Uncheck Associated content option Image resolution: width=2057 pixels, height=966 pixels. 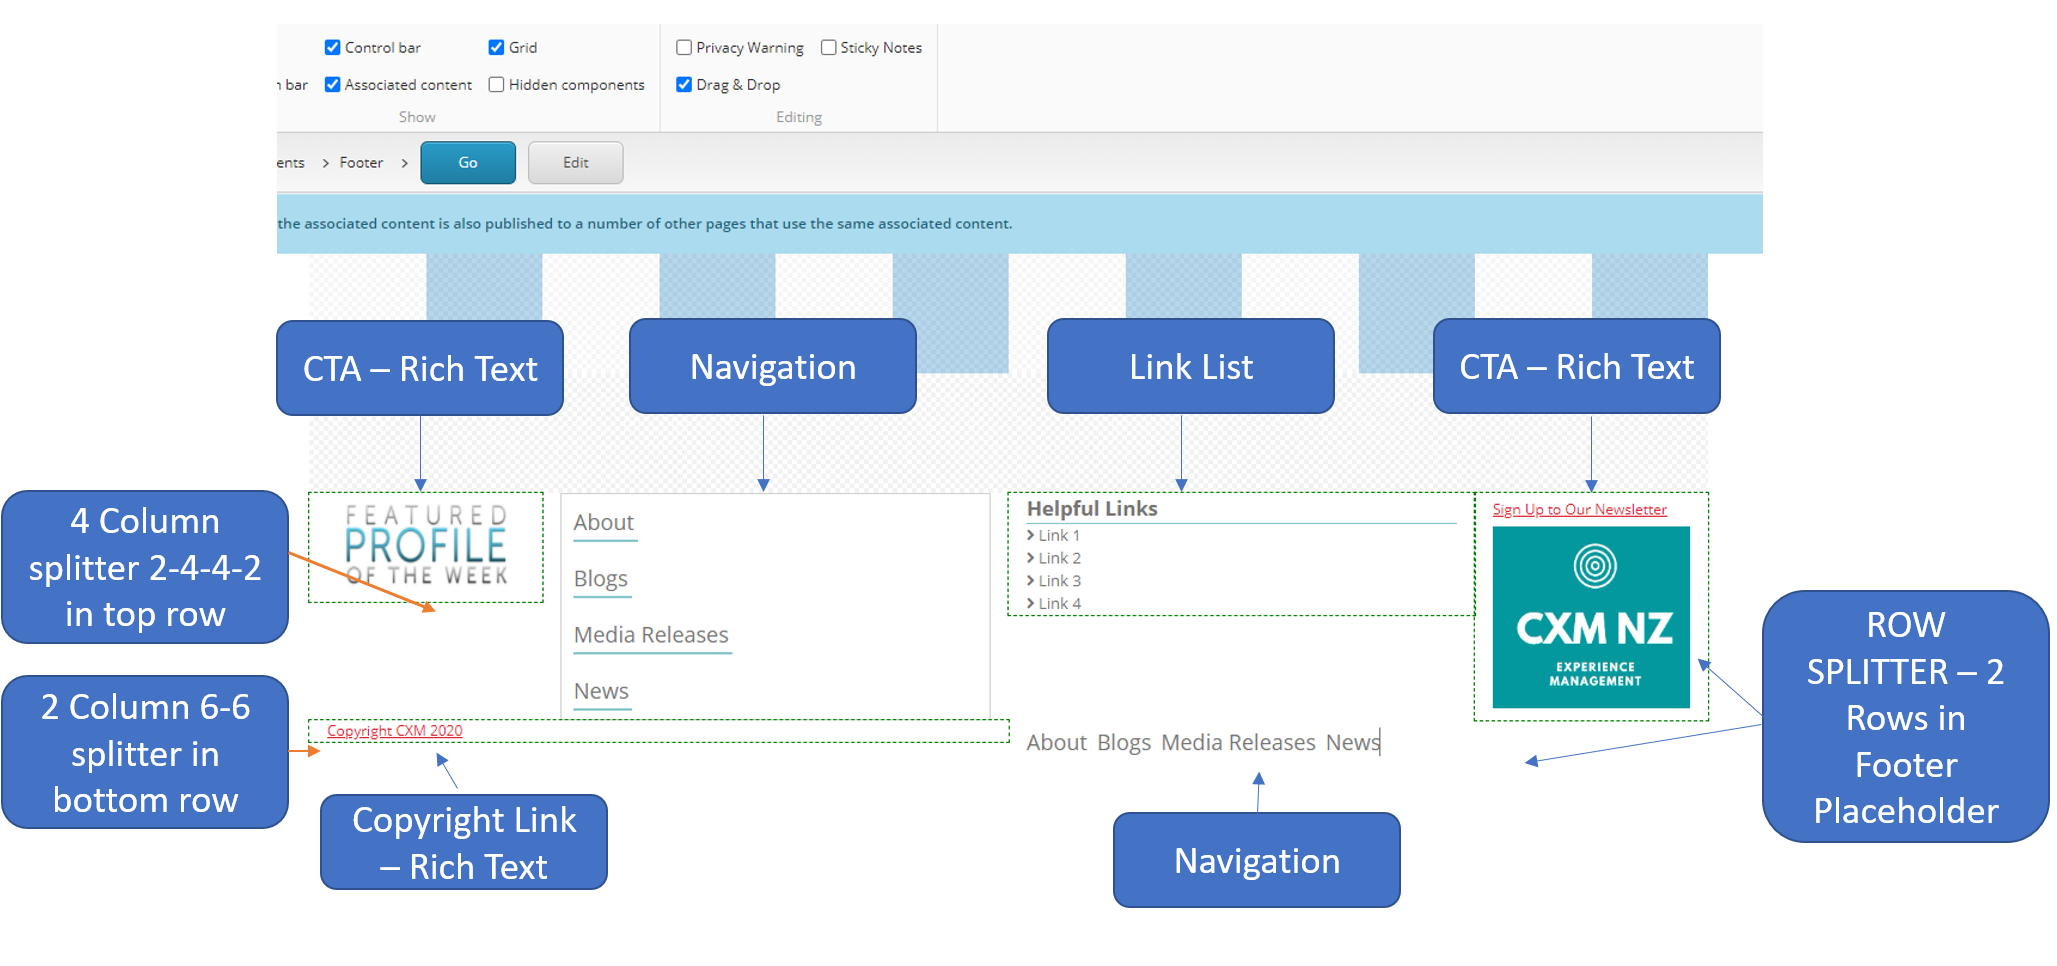pyautogui.click(x=333, y=84)
